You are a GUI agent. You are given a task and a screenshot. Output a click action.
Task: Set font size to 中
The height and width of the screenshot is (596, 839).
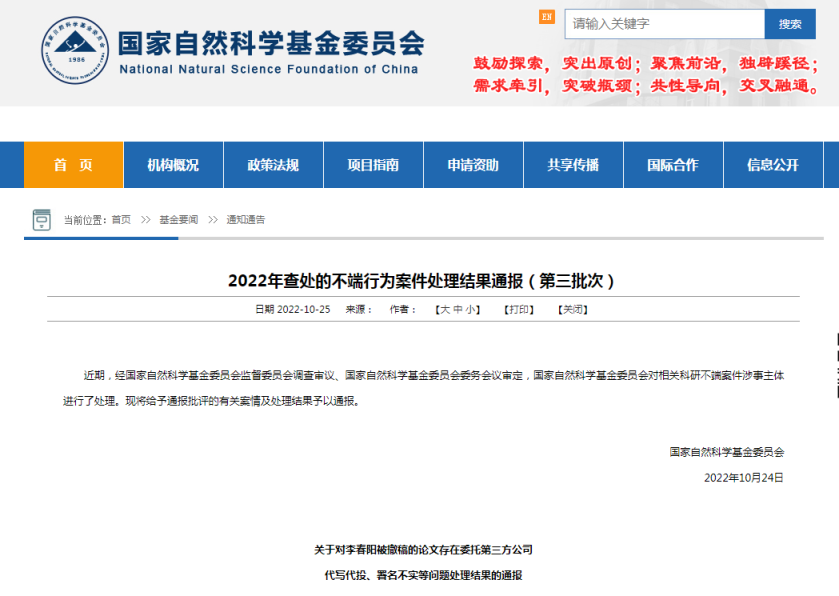click(458, 309)
